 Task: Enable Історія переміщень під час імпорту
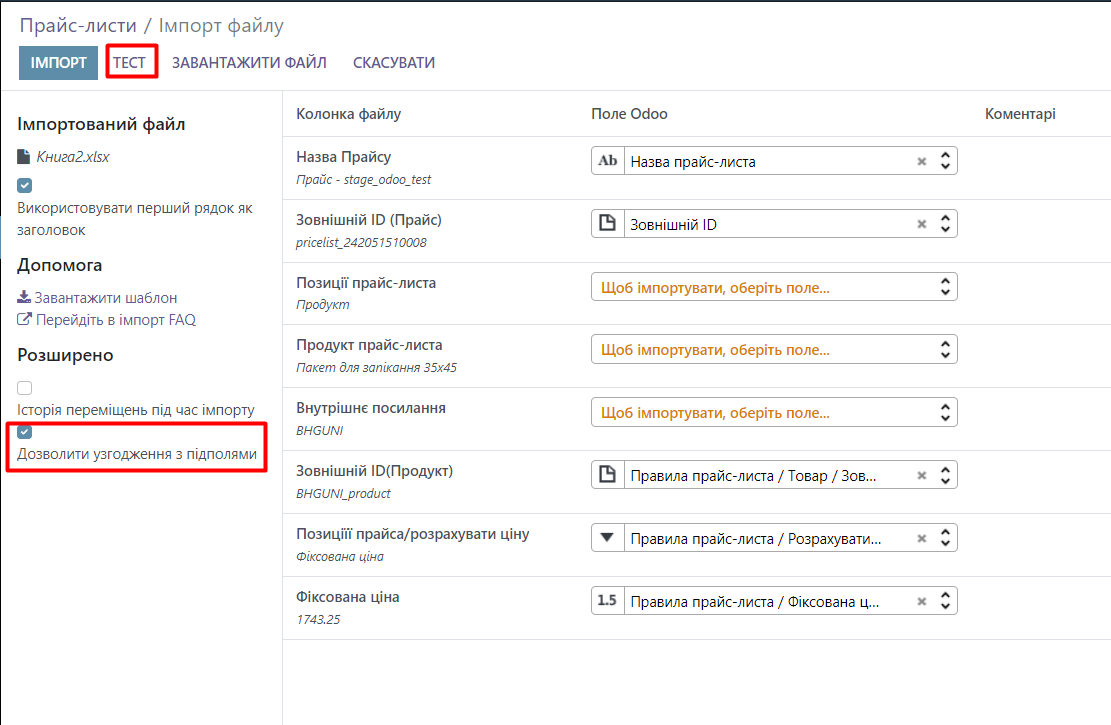(25, 388)
